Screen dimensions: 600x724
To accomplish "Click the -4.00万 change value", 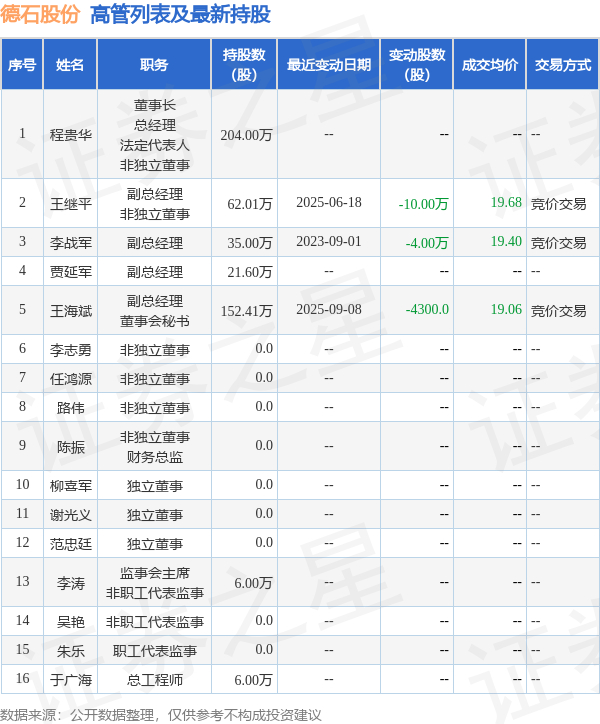I will (427, 242).
